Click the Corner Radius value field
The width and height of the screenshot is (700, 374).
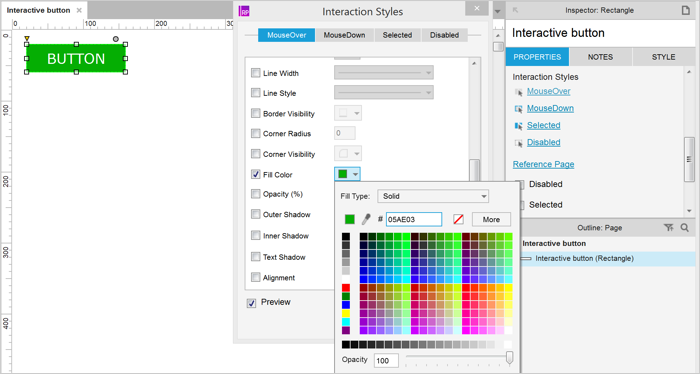point(345,133)
